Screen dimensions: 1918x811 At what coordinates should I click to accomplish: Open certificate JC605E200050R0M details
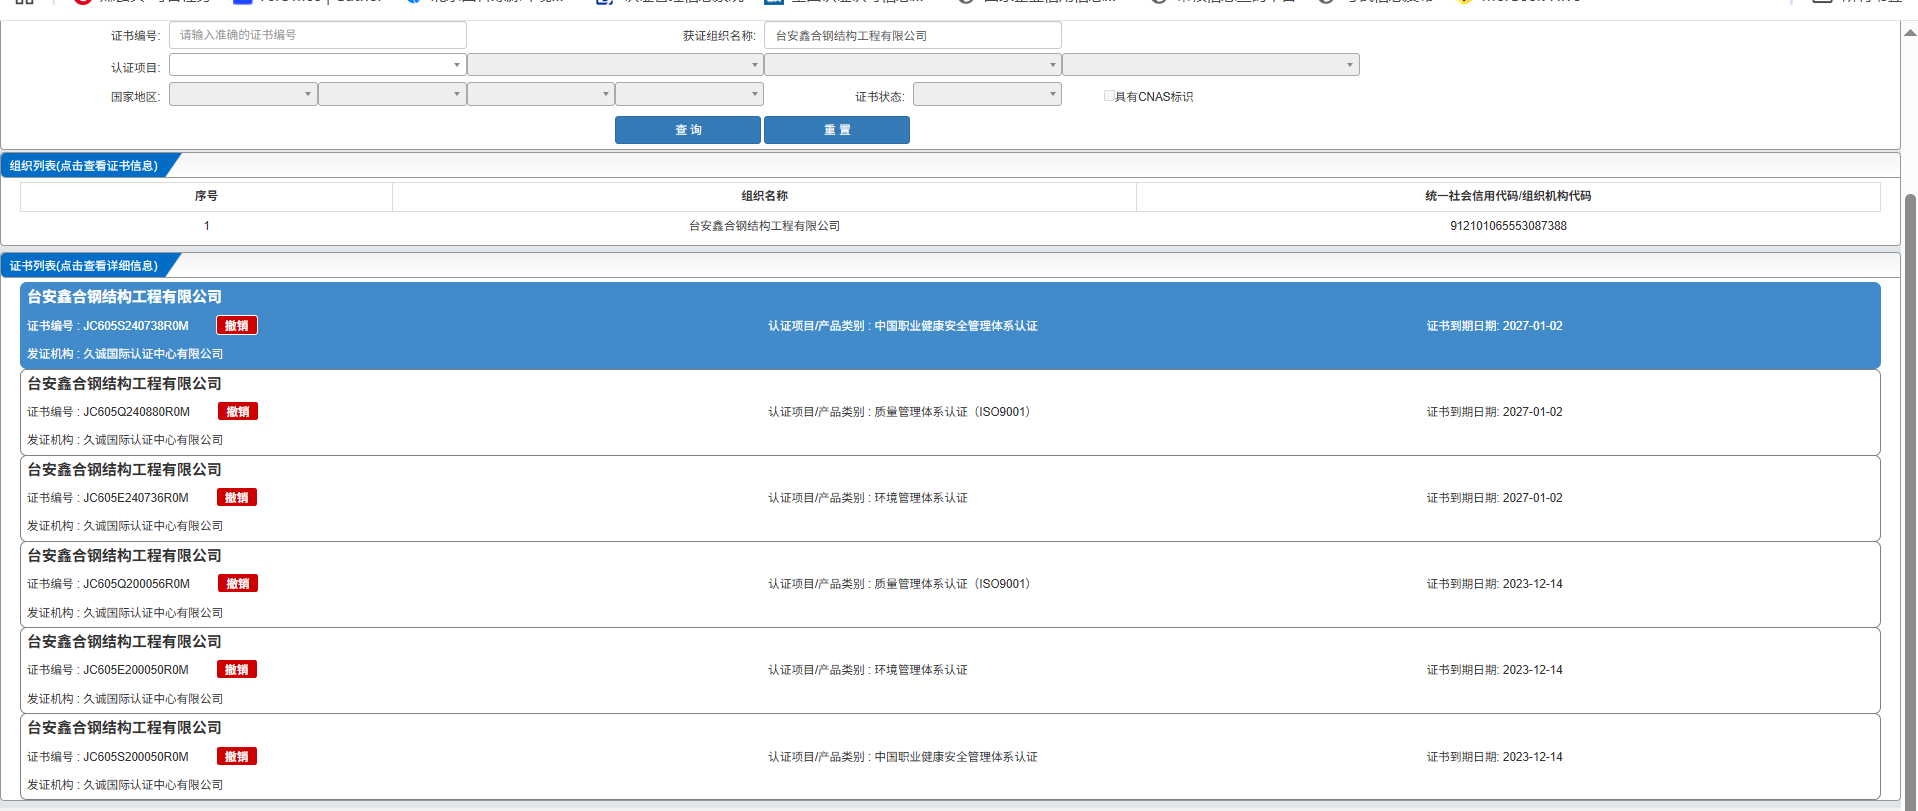[950, 670]
